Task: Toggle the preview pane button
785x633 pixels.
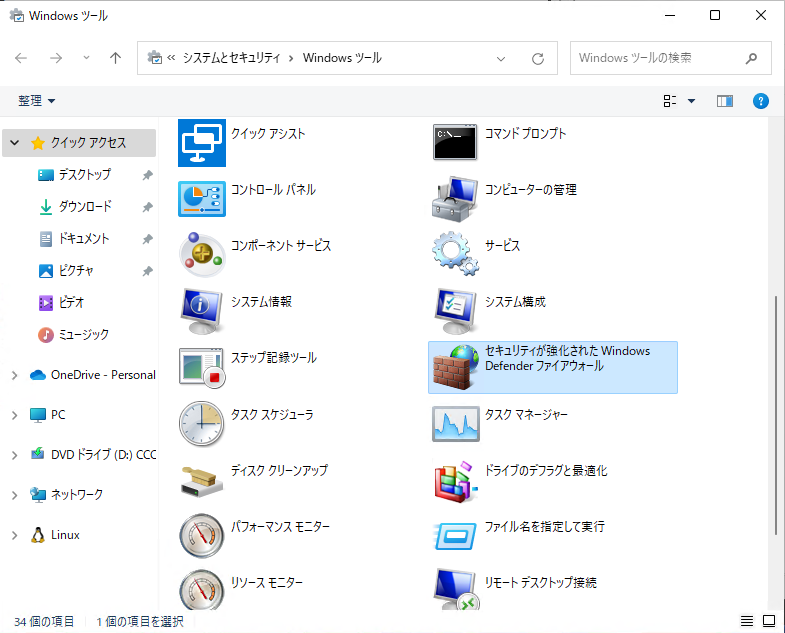Action: 724,101
